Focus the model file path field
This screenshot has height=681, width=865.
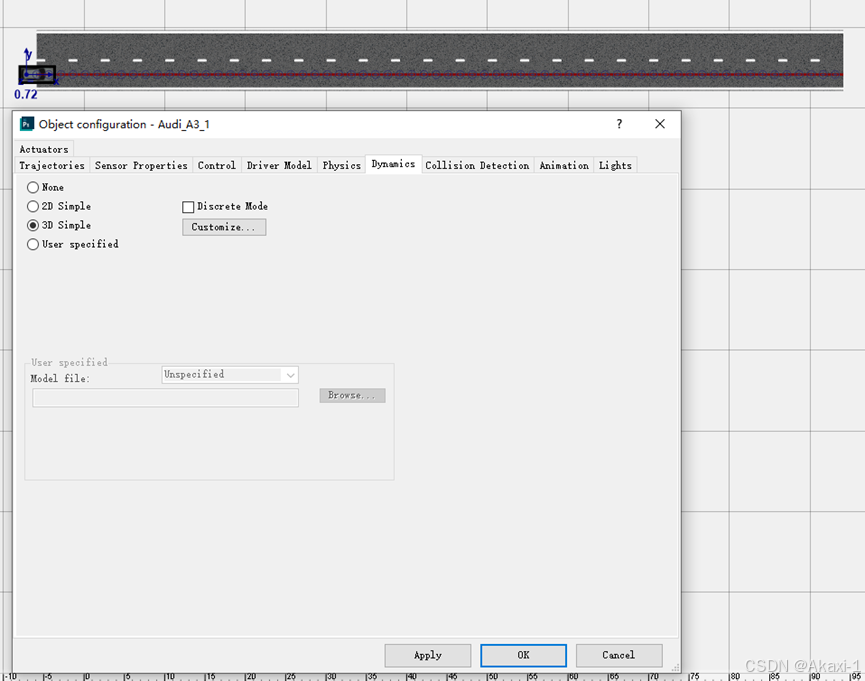[165, 397]
